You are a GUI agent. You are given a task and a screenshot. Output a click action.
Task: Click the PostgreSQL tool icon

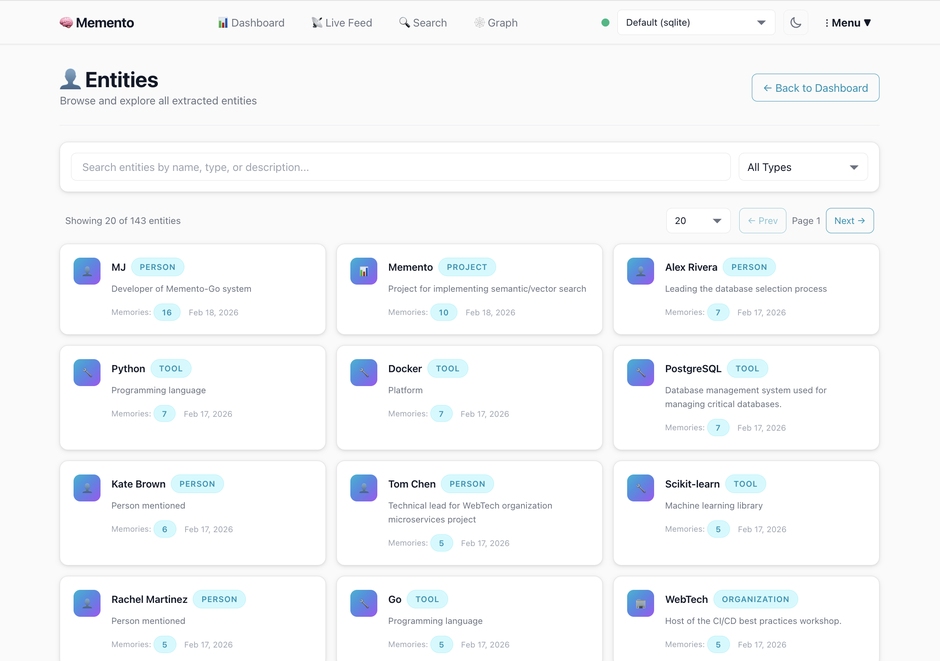(x=640, y=372)
